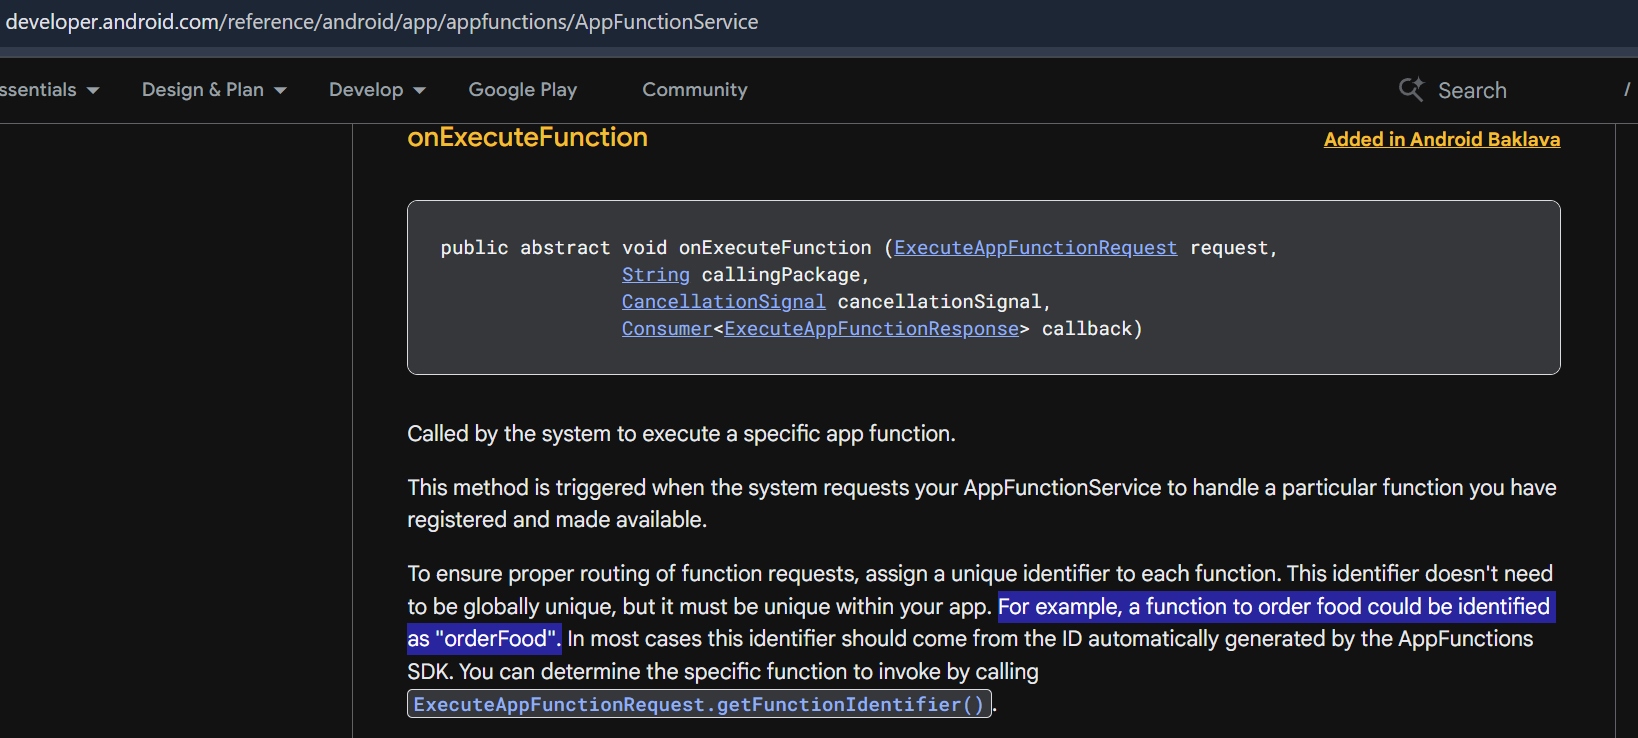Viewport: 1638px width, 738px height.
Task: Expand the Develop menu arrow
Action: (419, 90)
